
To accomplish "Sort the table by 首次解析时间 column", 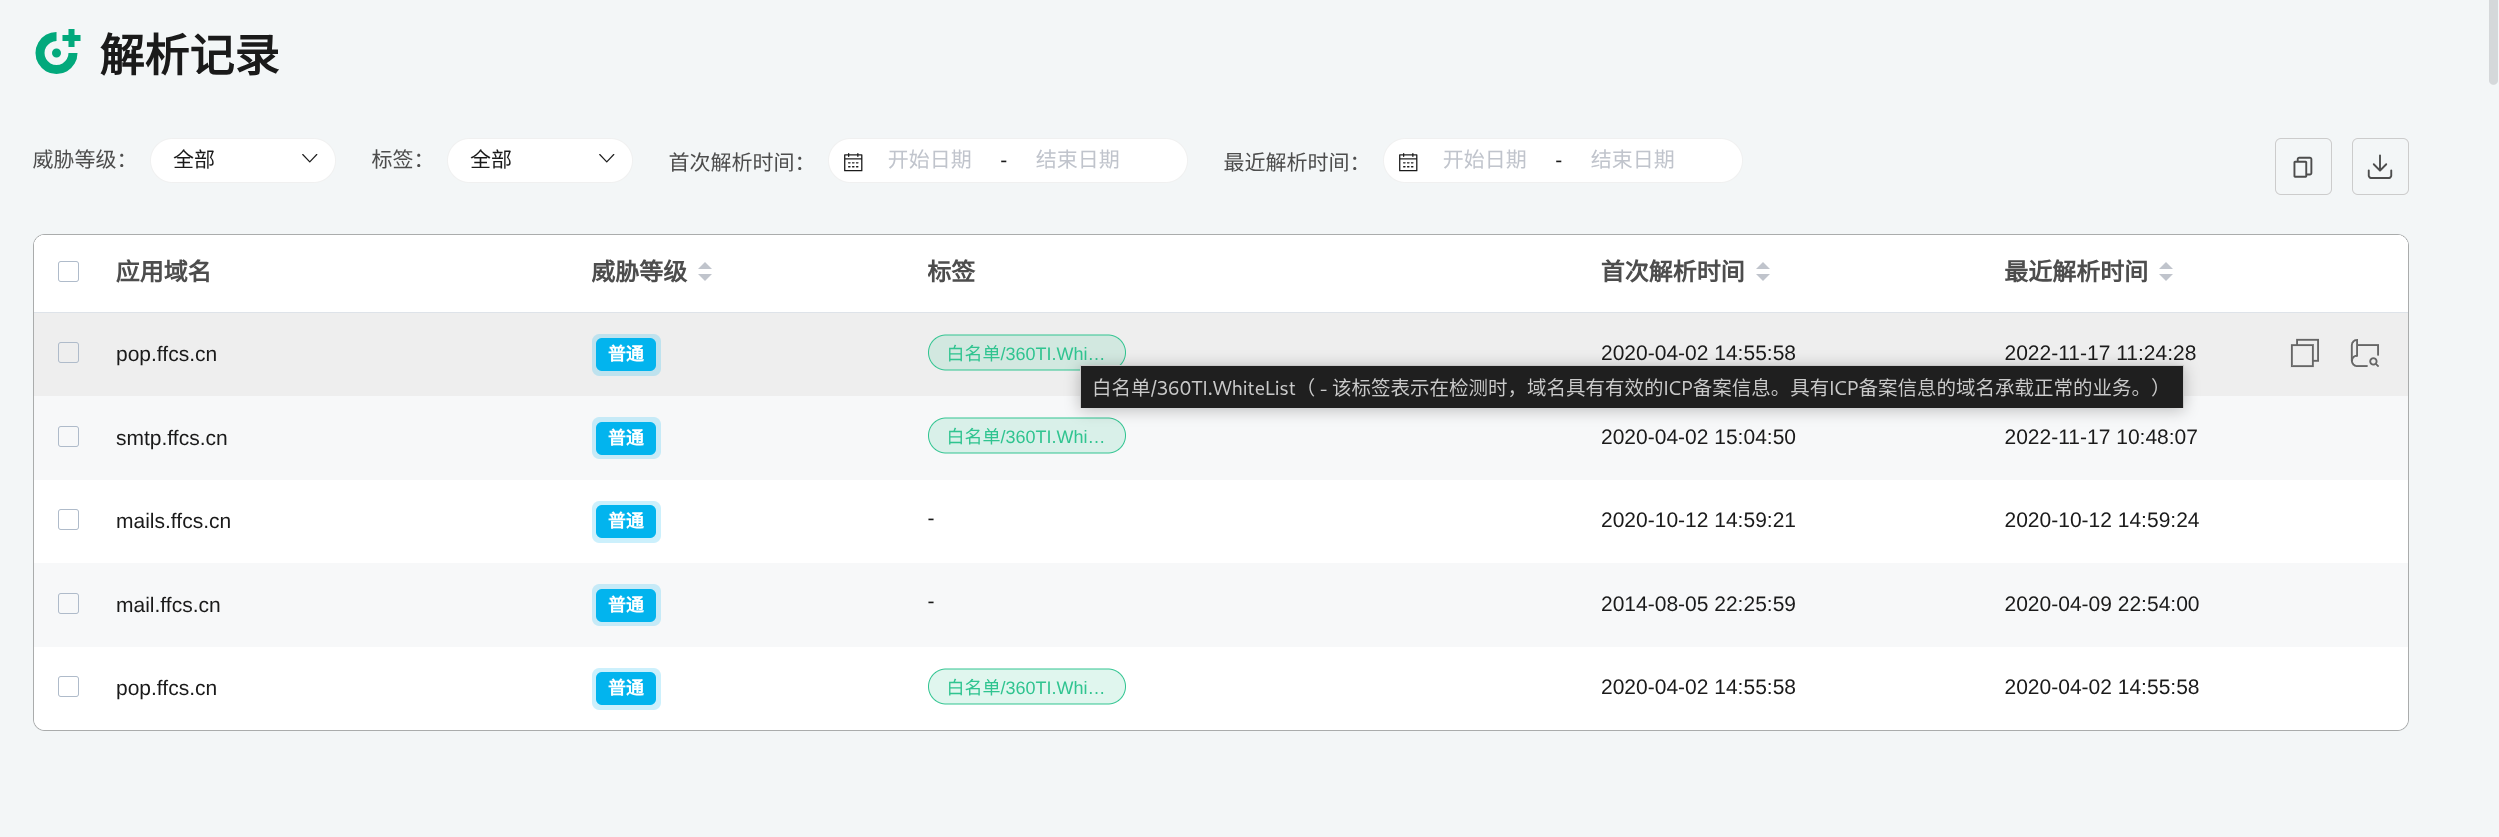I will point(1763,272).
